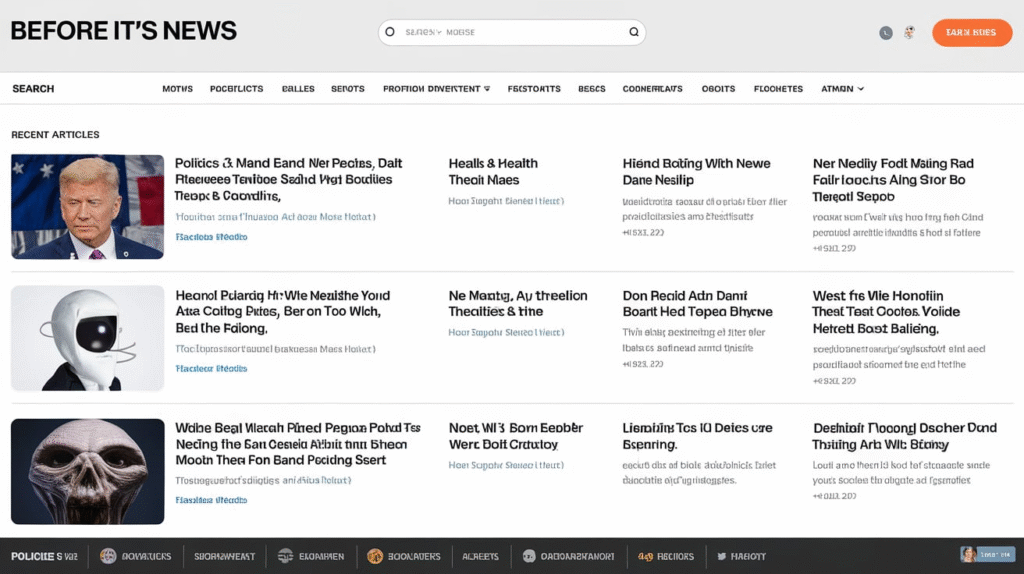Click the avatar badge at footer's end
This screenshot has height=574, width=1024.
tap(987, 555)
